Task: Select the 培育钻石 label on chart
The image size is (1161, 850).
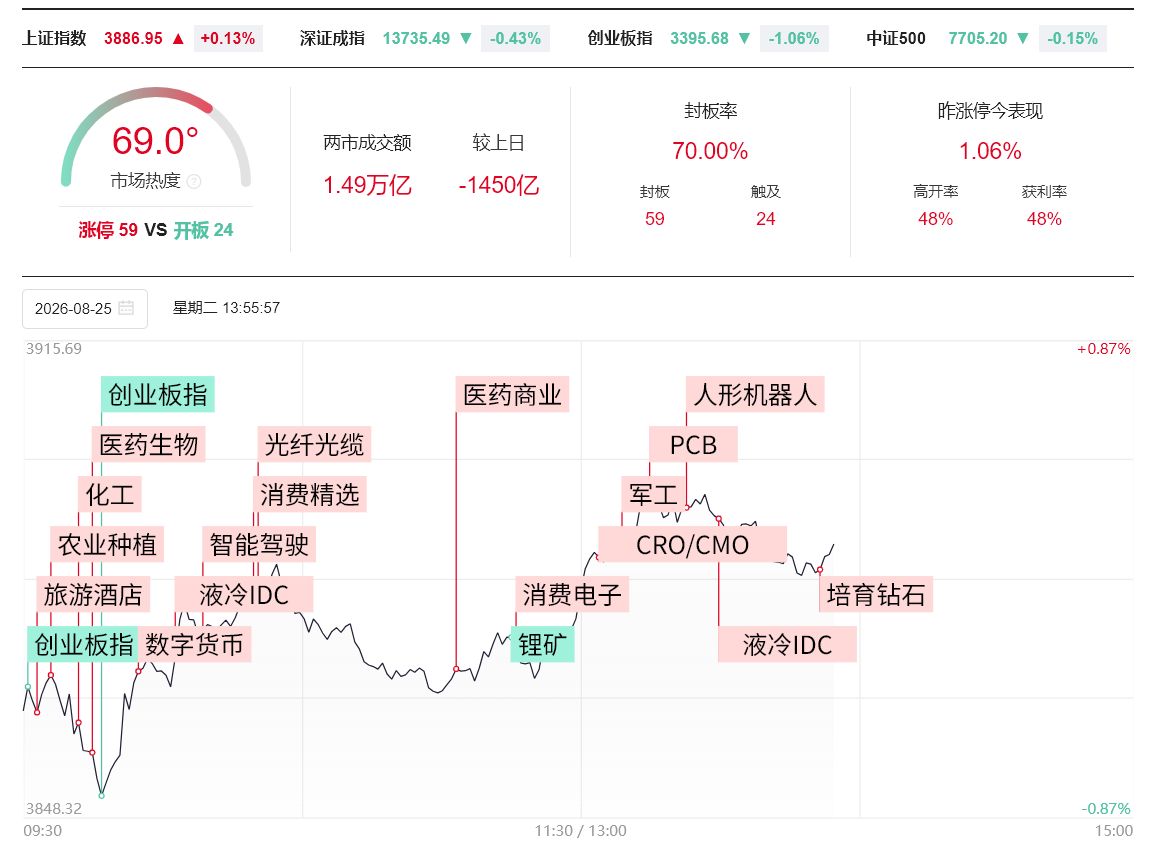Action: [876, 595]
